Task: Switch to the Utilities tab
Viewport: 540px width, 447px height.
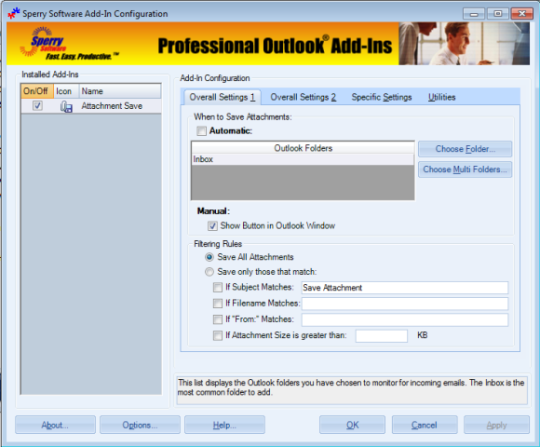Action: (442, 97)
